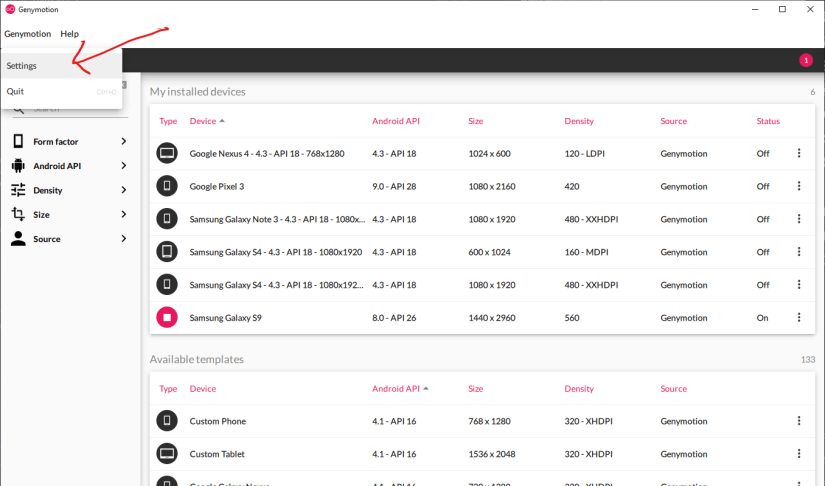Click the Custom Phone template icon
Screen dimensions: 825x486
coord(167,421)
